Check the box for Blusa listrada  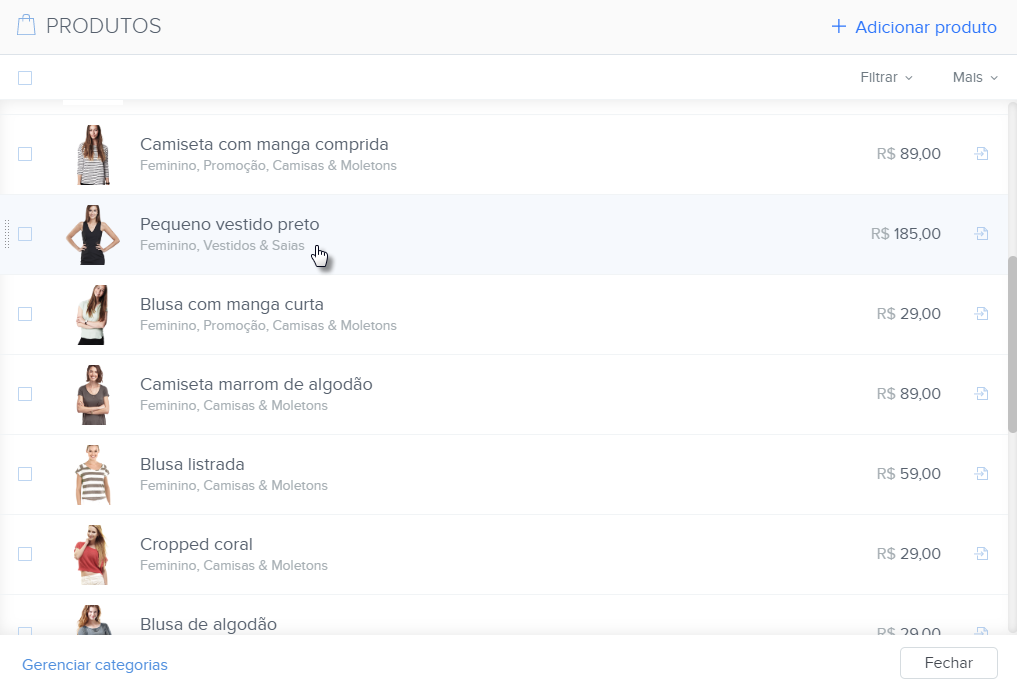pyautogui.click(x=25, y=474)
